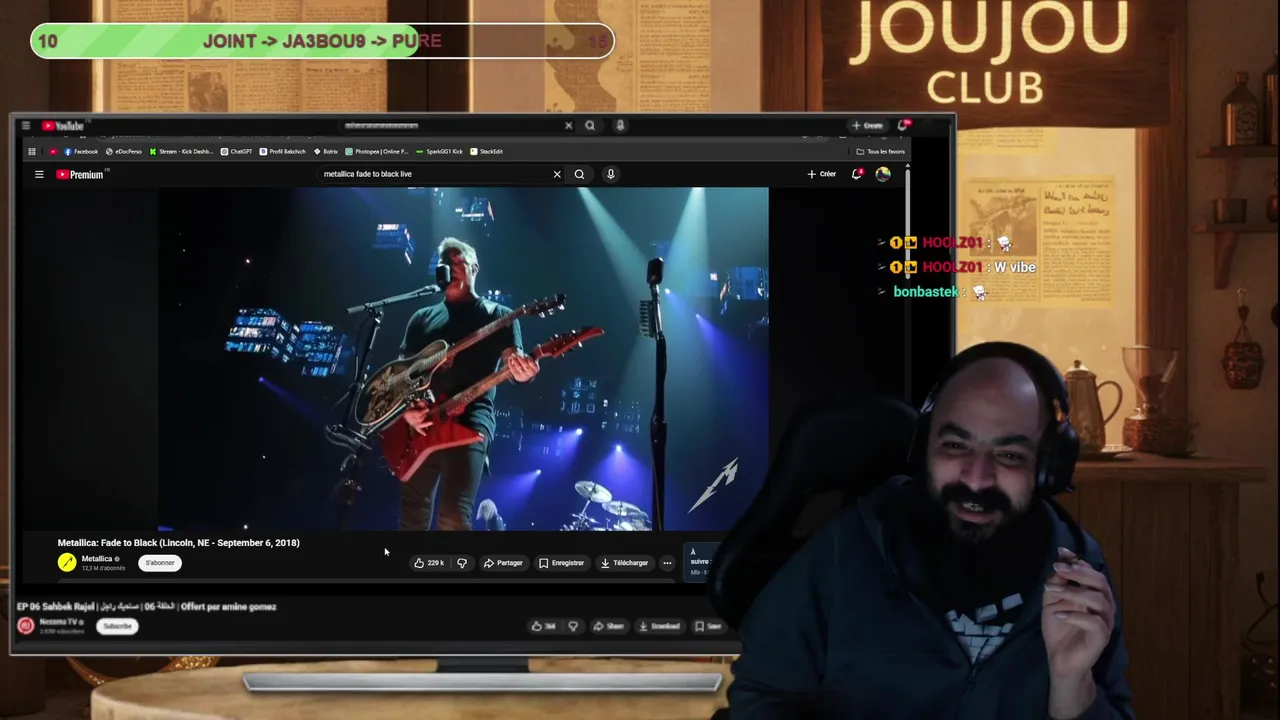Start voice search beside the Metallica query

(610, 174)
